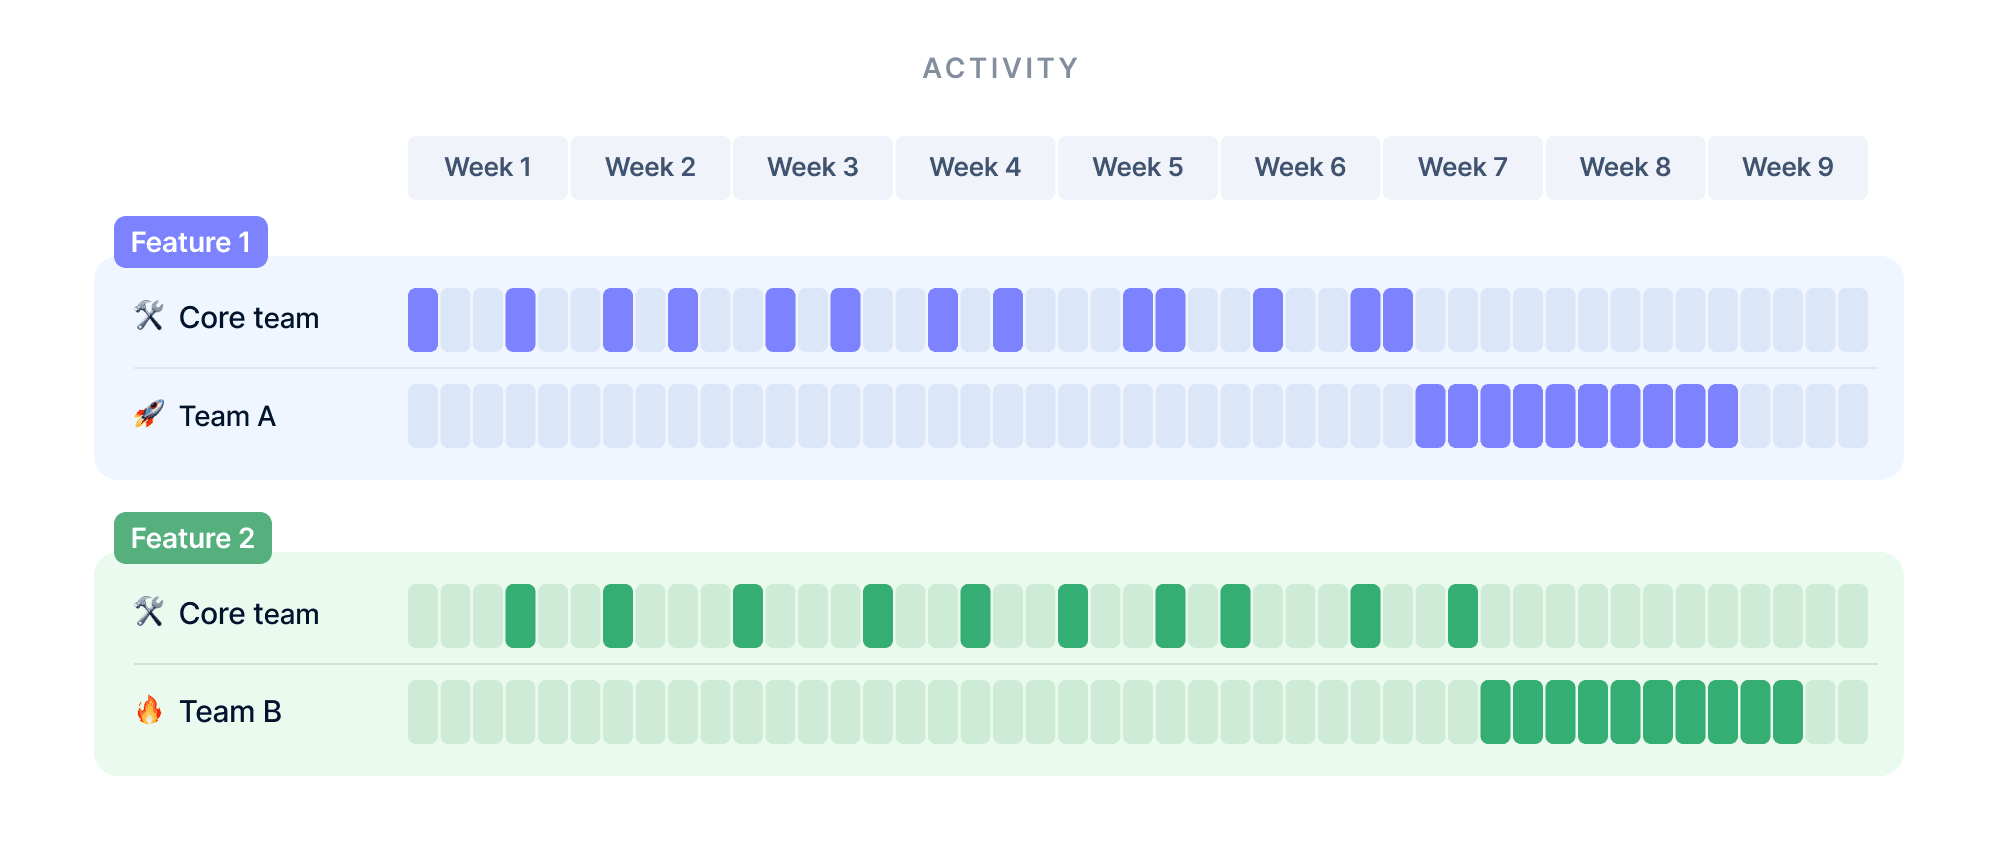The width and height of the screenshot is (2000, 850).
Task: Select the Week 1 column header
Action: [x=488, y=168]
